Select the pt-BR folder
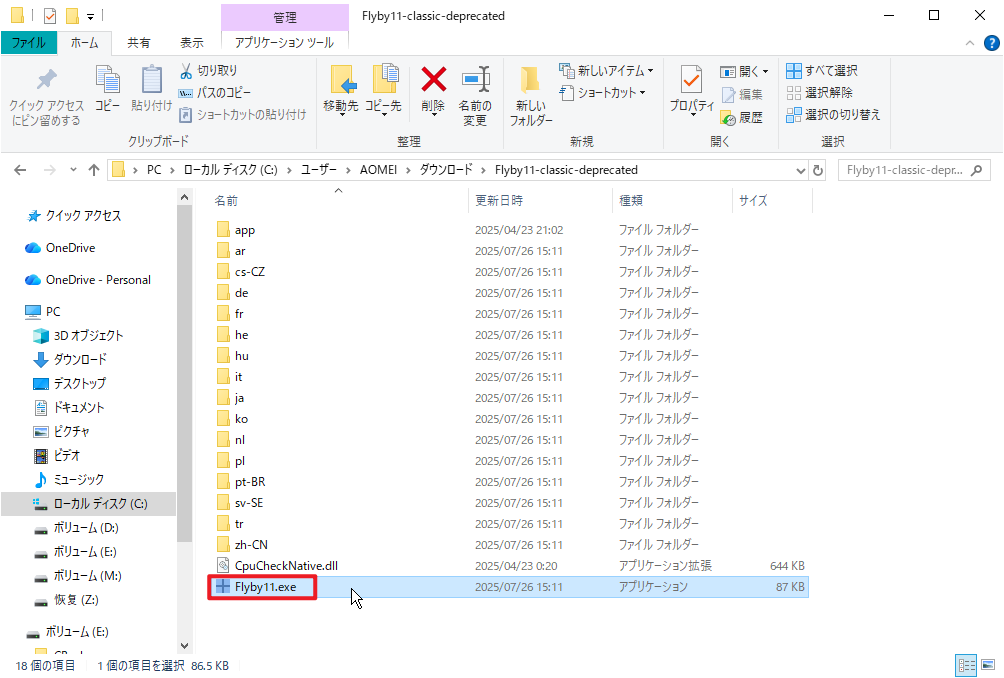This screenshot has height=678, width=1004. tap(250, 481)
